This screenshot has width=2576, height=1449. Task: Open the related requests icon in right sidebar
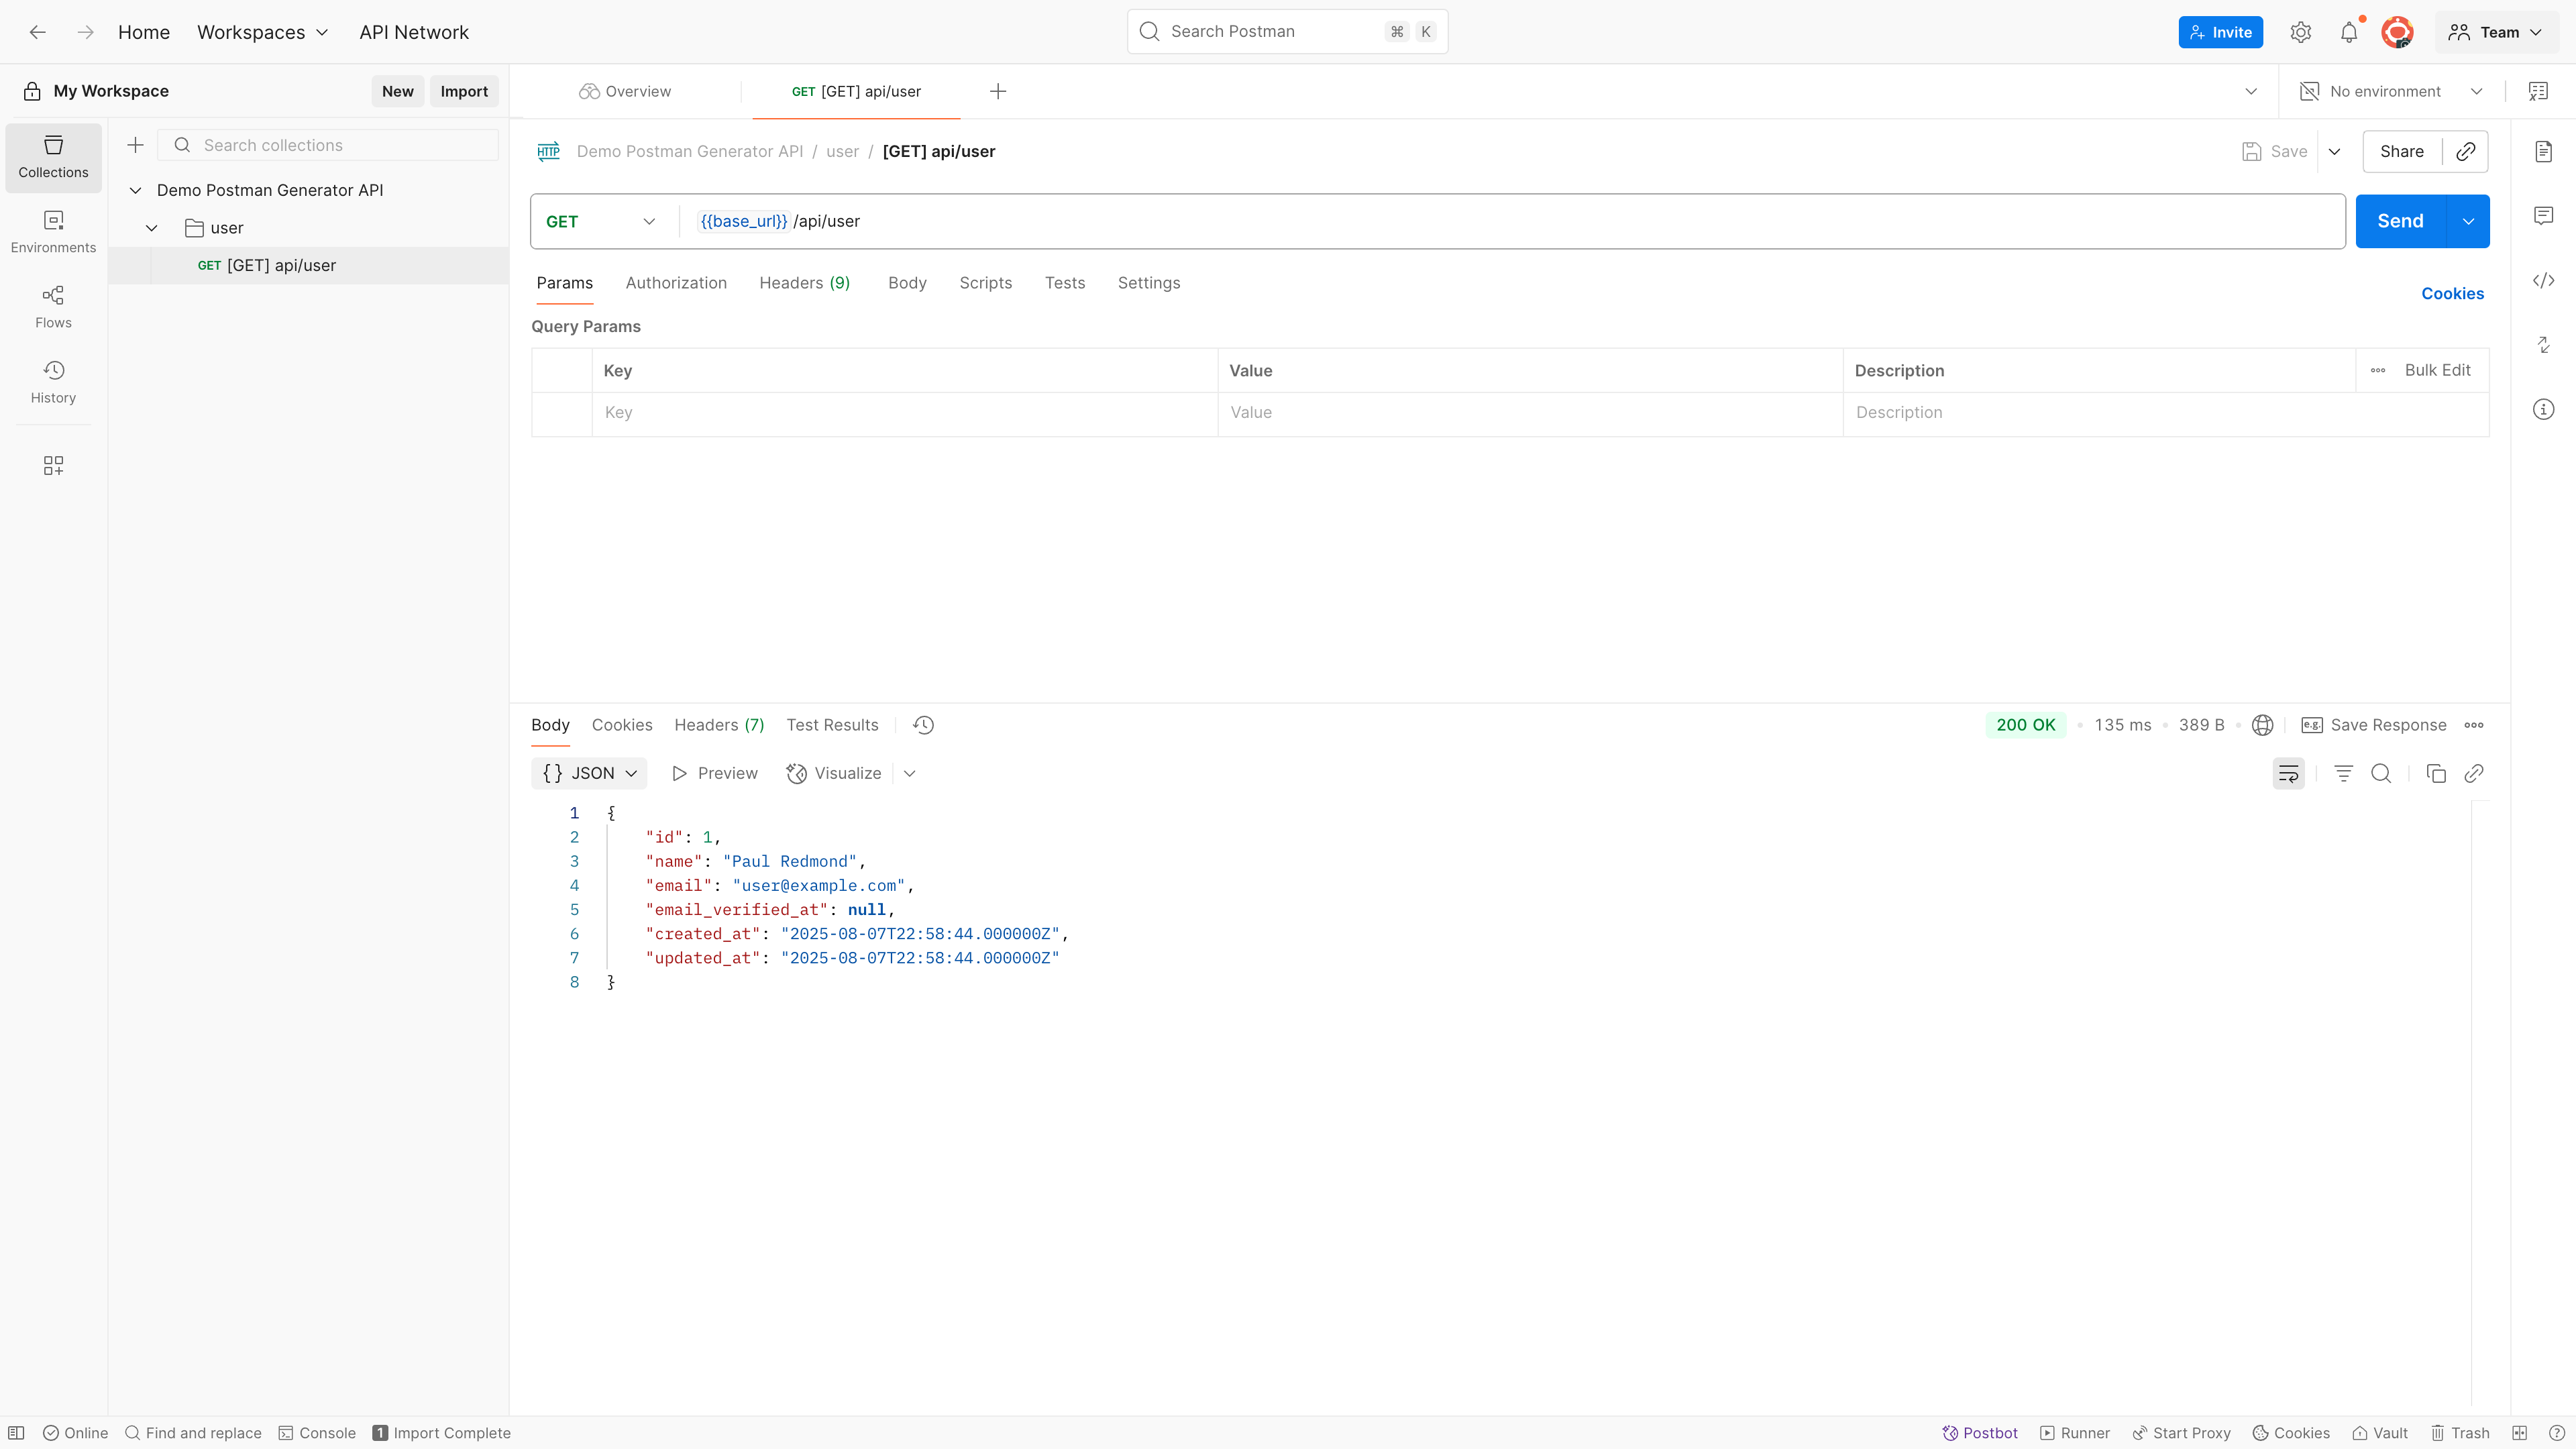[x=2543, y=345]
